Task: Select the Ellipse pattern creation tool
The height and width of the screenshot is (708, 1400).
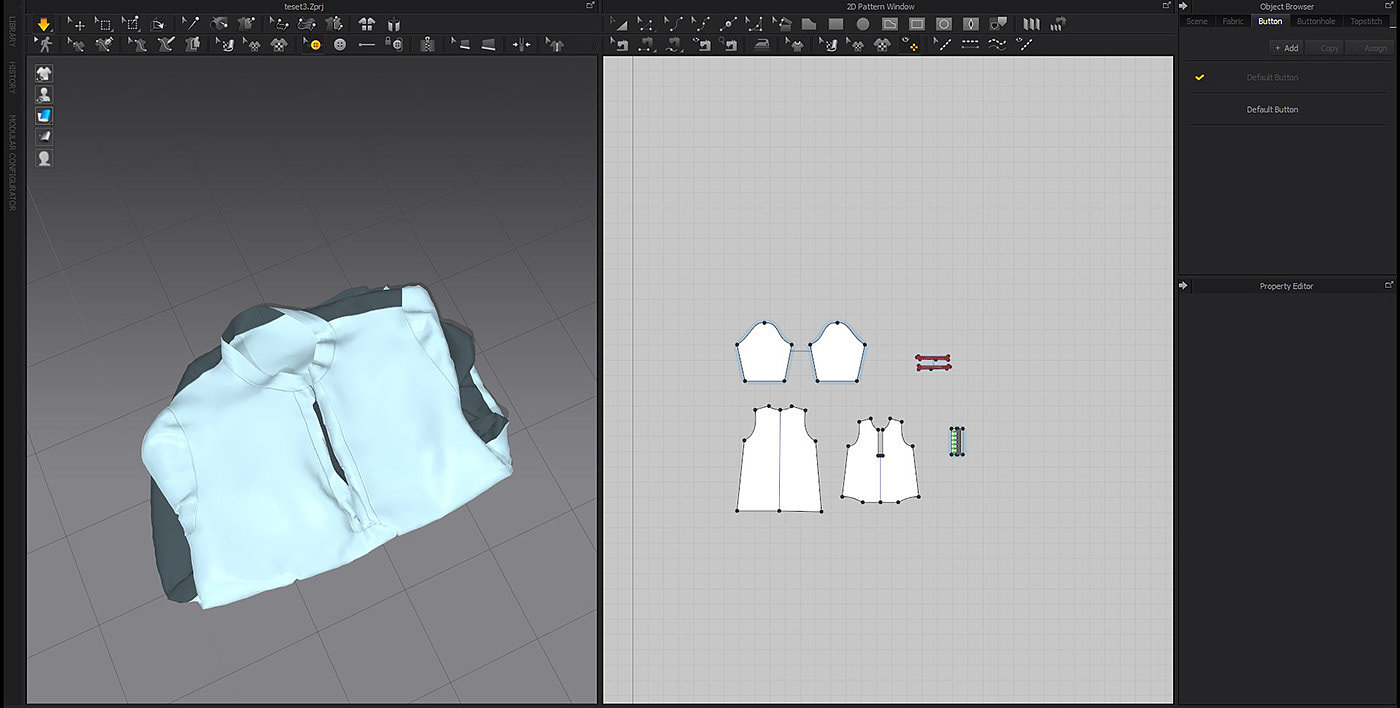Action: pyautogui.click(x=863, y=24)
